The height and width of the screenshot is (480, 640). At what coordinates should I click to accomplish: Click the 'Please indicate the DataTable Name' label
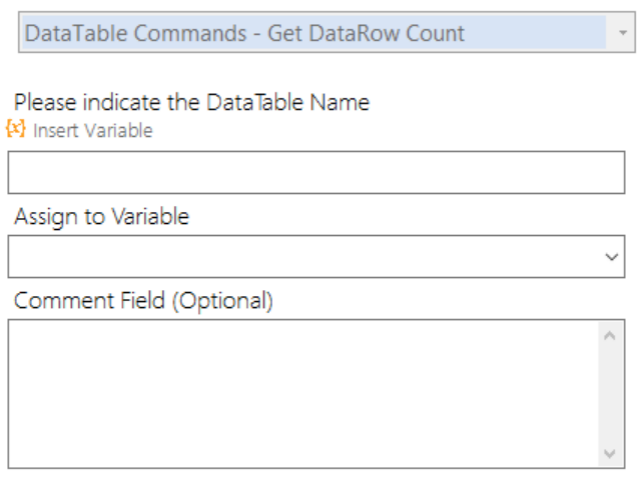(x=192, y=102)
